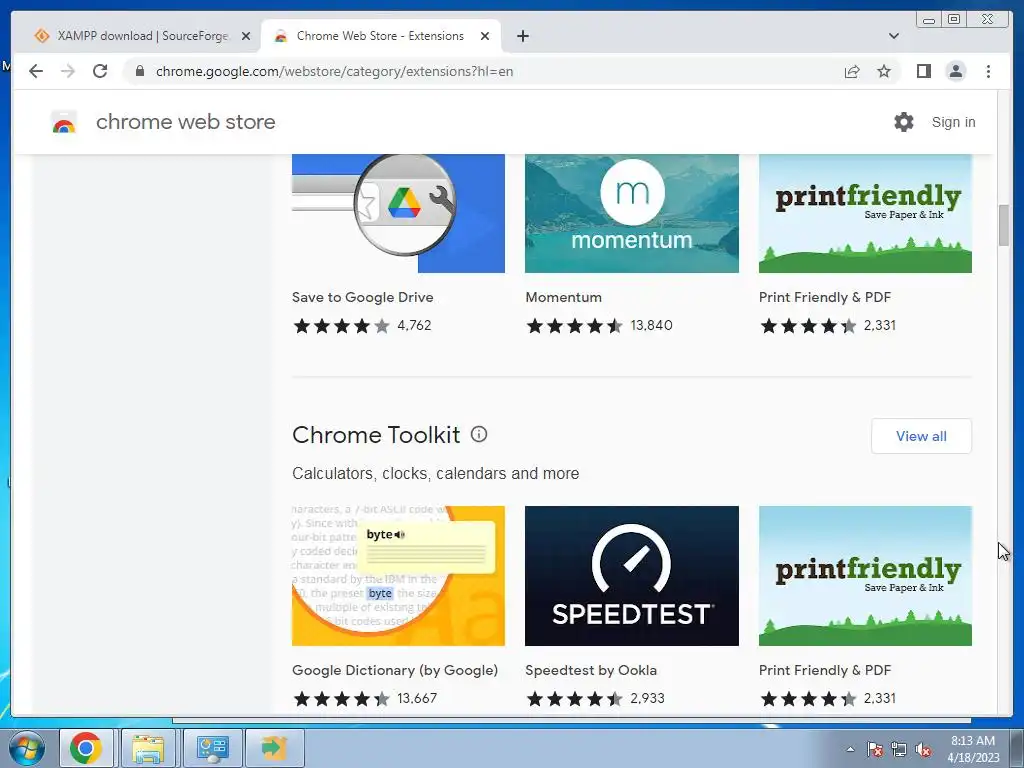Click the 13,840 ratings count
The image size is (1024, 768).
(x=651, y=325)
